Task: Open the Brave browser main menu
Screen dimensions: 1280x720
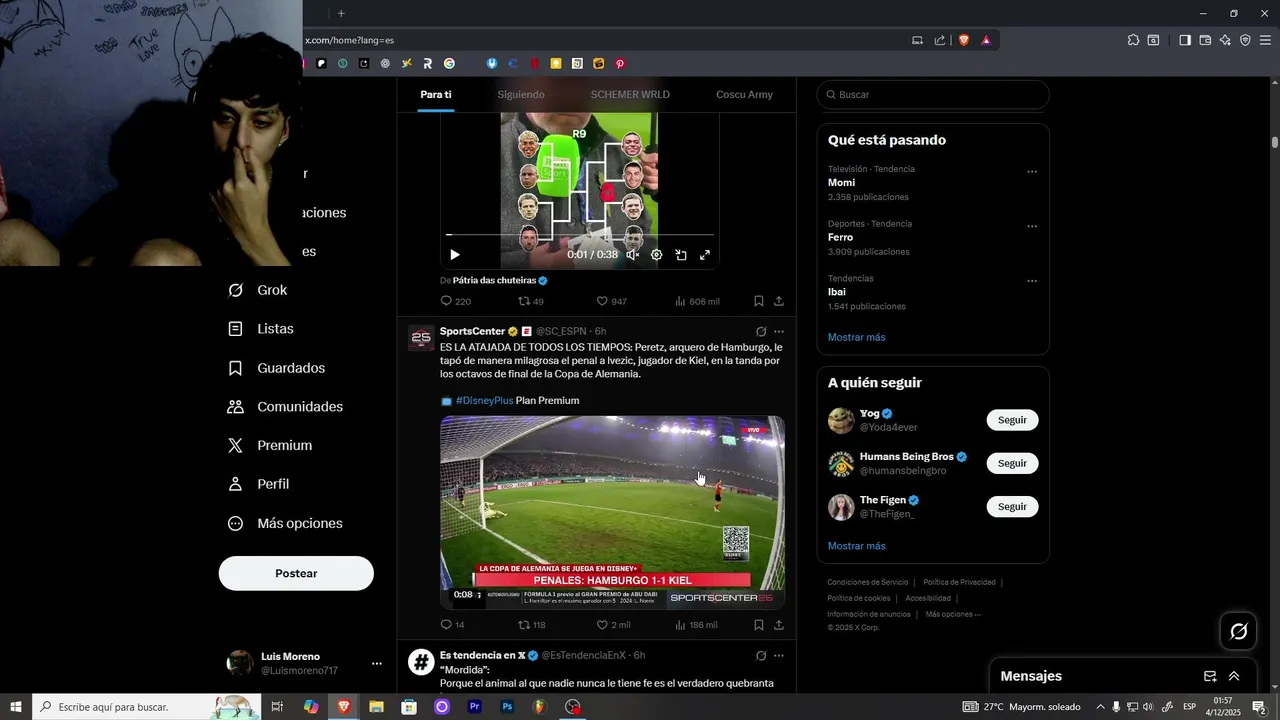Action: point(1265,40)
